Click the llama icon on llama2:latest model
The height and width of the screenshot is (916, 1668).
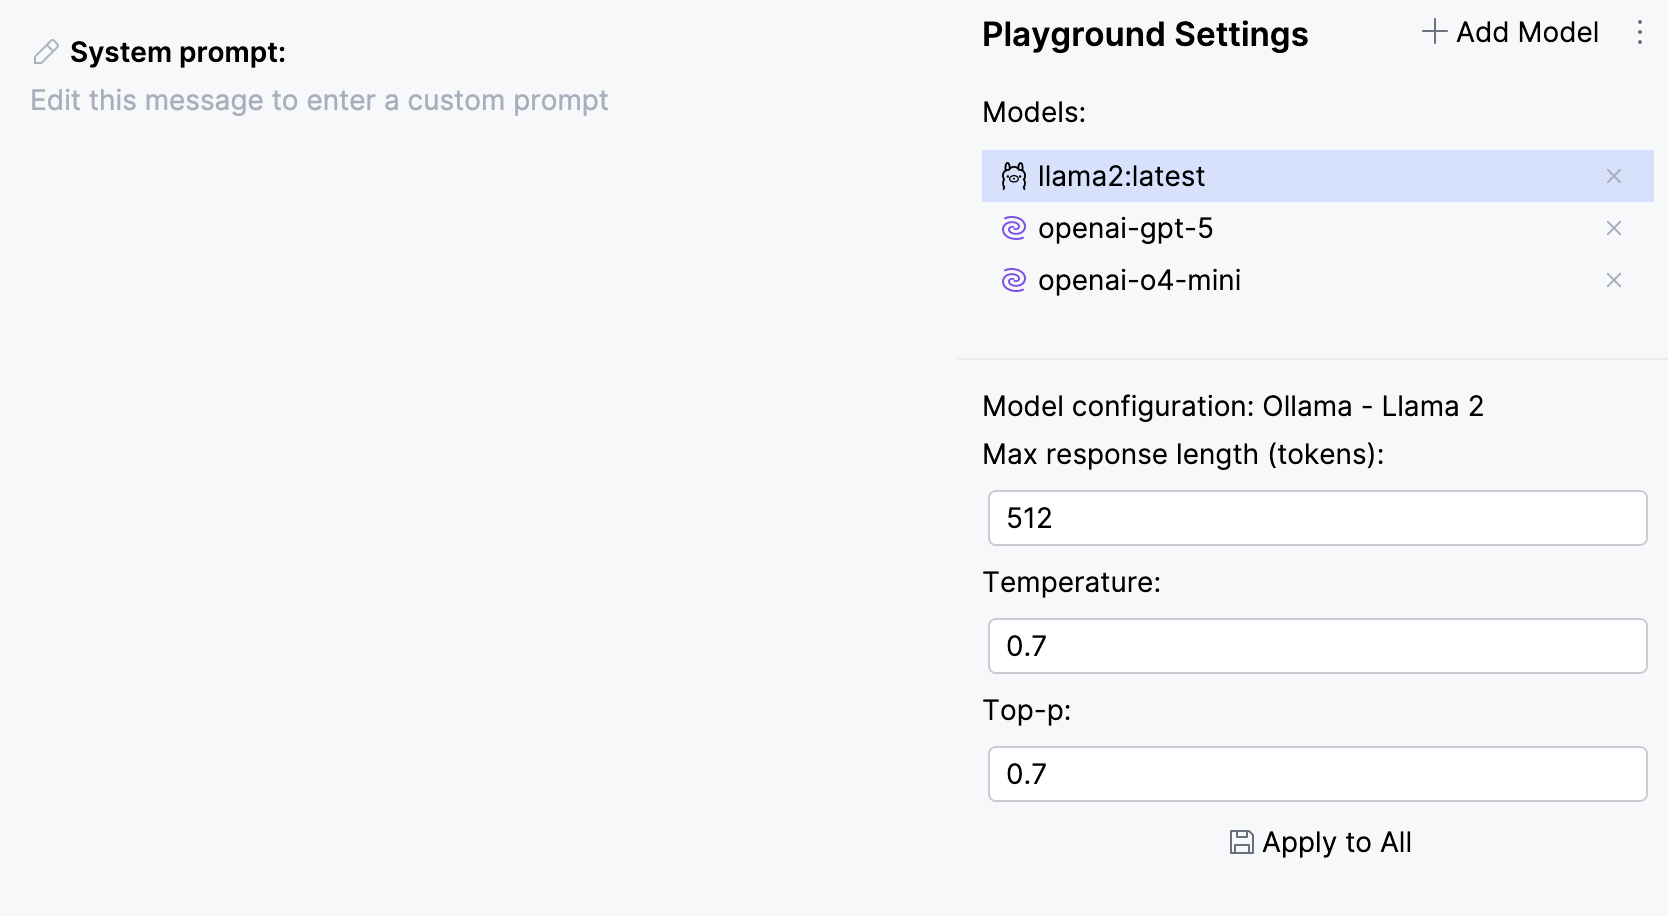coord(1014,175)
